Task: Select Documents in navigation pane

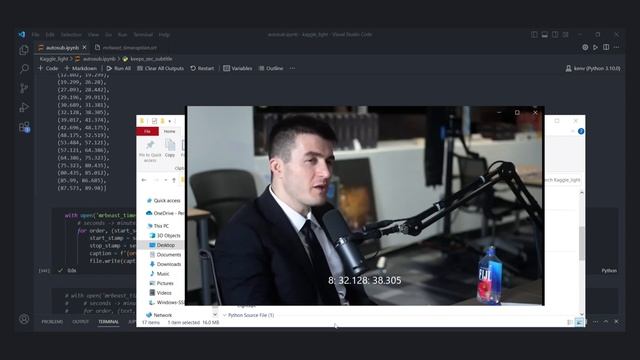Action: (x=165, y=255)
